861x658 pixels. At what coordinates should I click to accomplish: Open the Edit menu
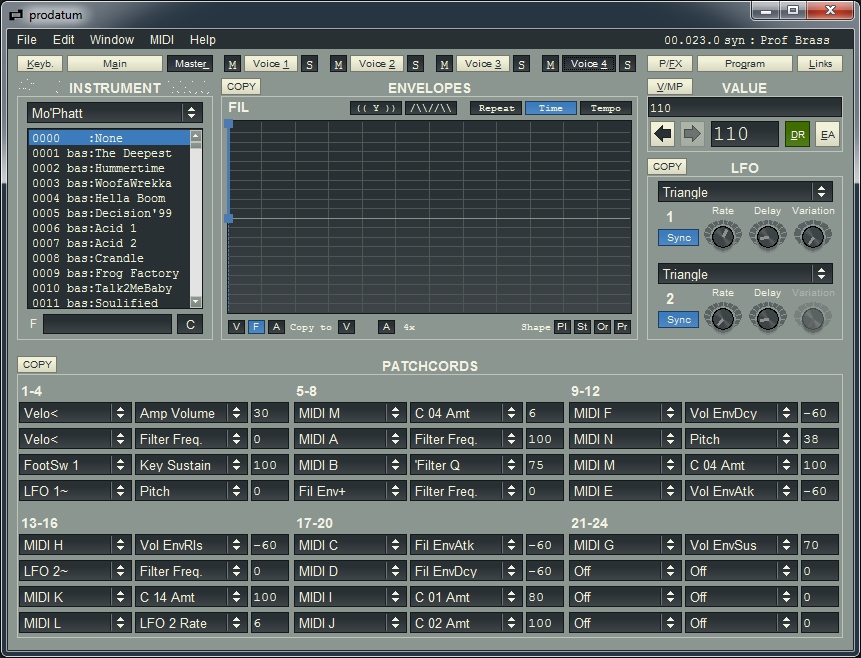tap(63, 40)
